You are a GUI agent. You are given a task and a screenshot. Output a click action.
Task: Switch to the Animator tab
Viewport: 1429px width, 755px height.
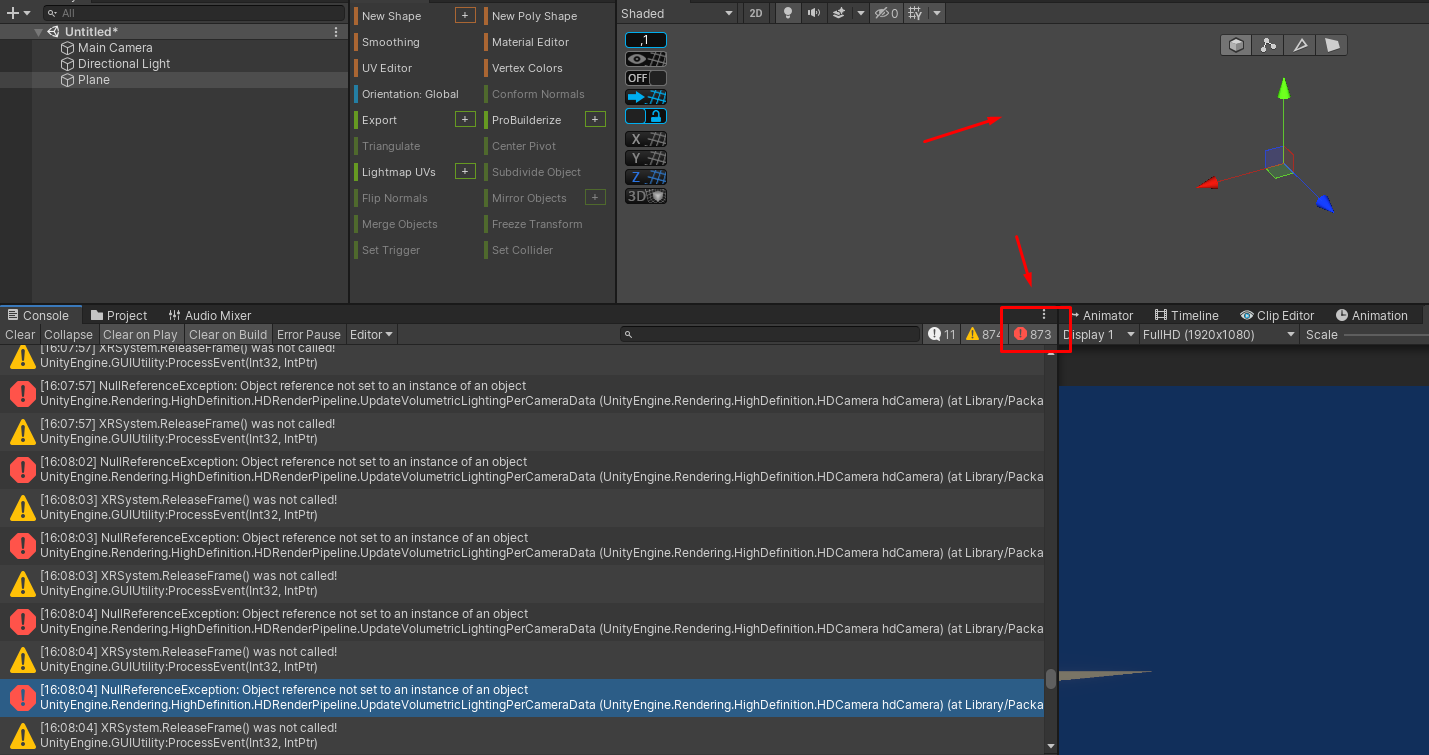click(1101, 315)
